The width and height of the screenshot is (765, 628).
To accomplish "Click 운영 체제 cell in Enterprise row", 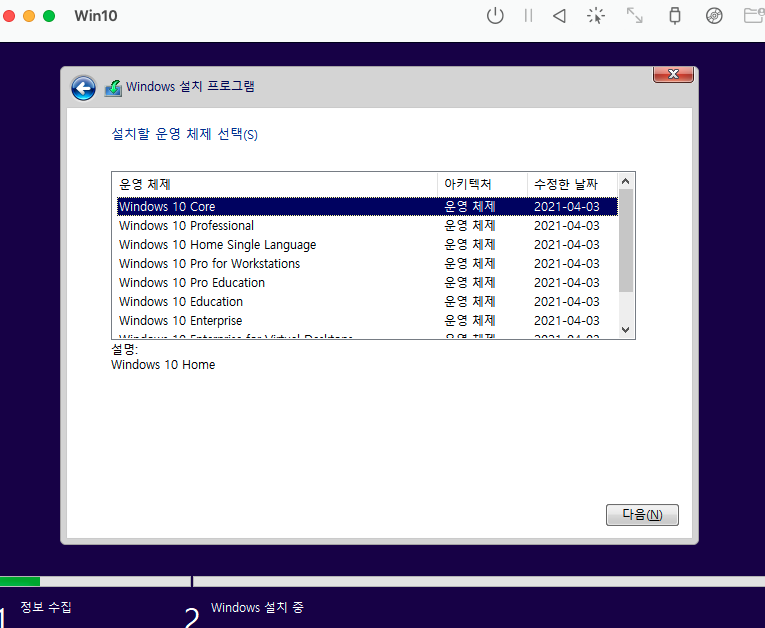I will click(x=469, y=321).
